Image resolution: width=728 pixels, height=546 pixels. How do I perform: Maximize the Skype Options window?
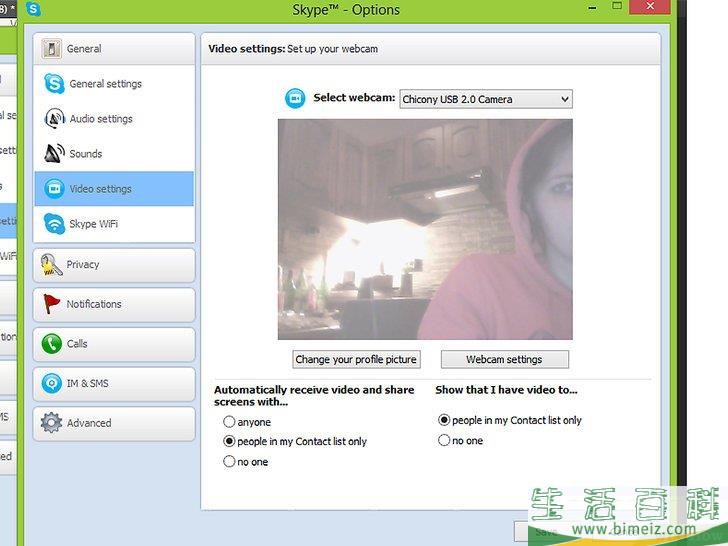pos(617,6)
